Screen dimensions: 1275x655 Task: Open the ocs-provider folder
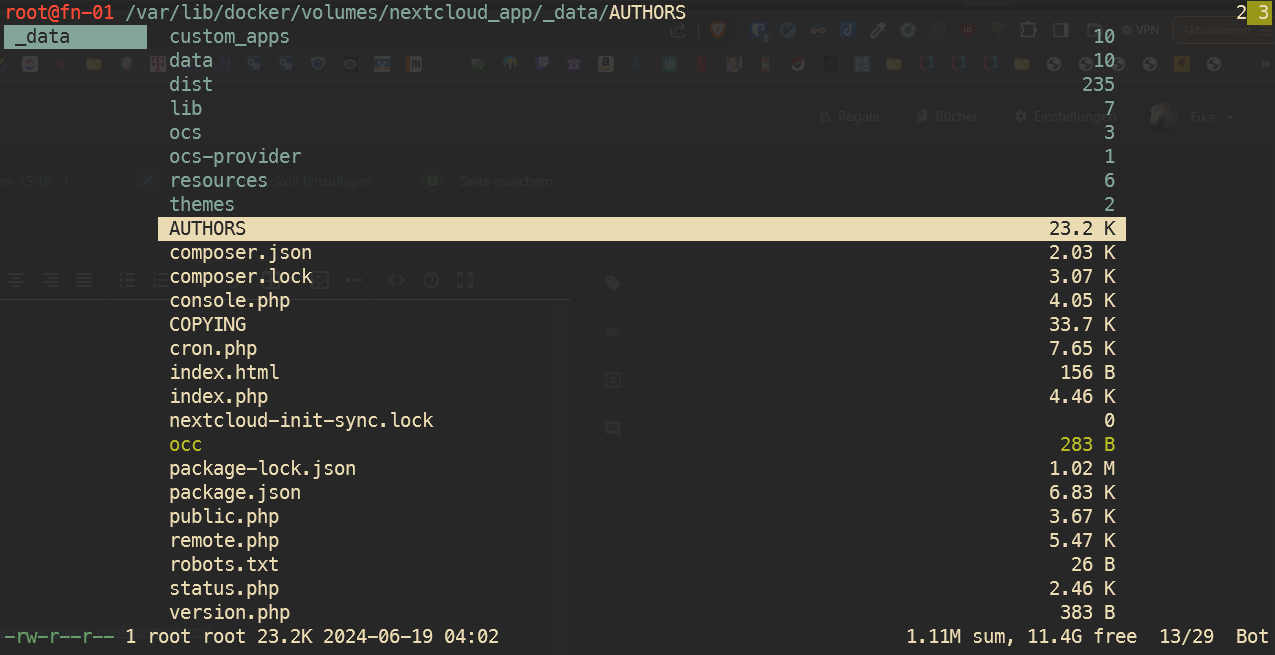click(235, 157)
